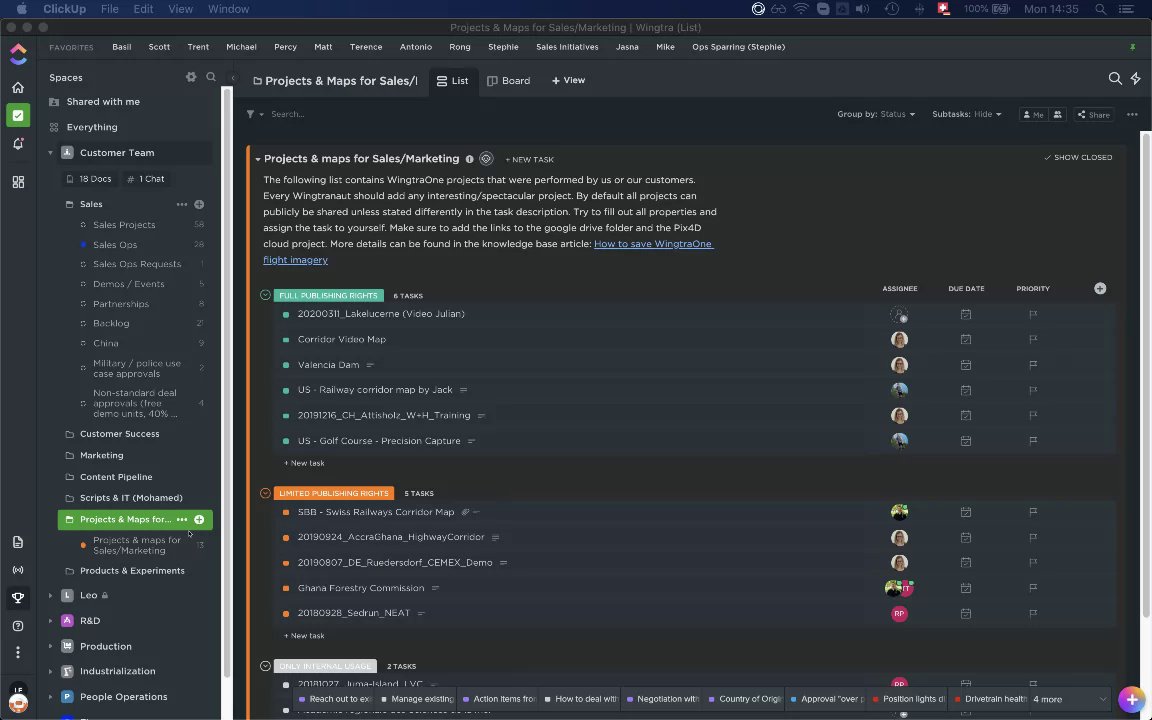This screenshot has height=720, width=1152.
Task: Collapse the Full Publishing Rights group
Action: click(265, 295)
